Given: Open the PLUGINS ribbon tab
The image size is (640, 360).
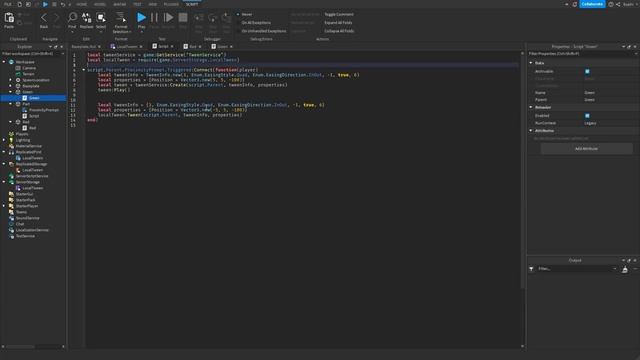Looking at the screenshot, I should (x=171, y=4).
